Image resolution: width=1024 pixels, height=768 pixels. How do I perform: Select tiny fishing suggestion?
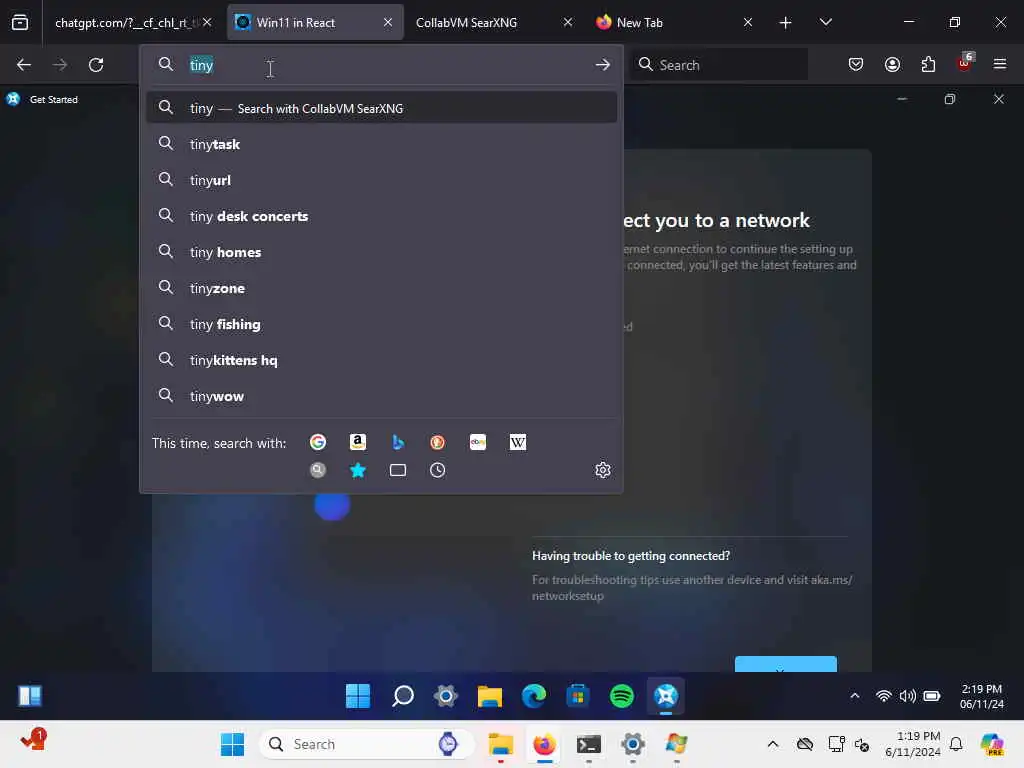pos(381,324)
